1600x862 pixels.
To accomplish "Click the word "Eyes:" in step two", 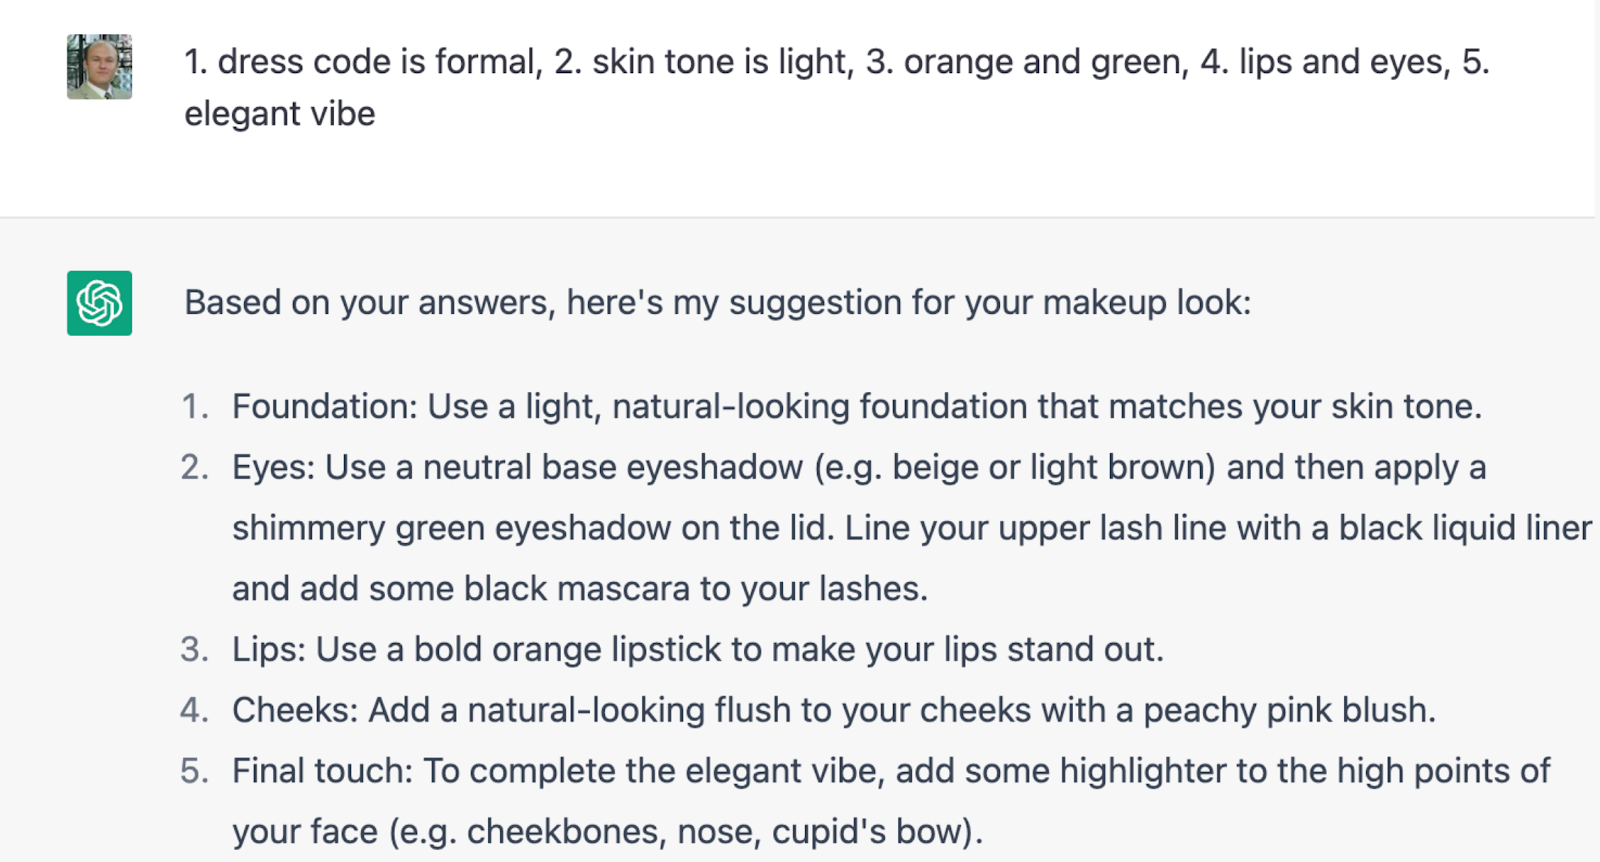I will coord(273,468).
